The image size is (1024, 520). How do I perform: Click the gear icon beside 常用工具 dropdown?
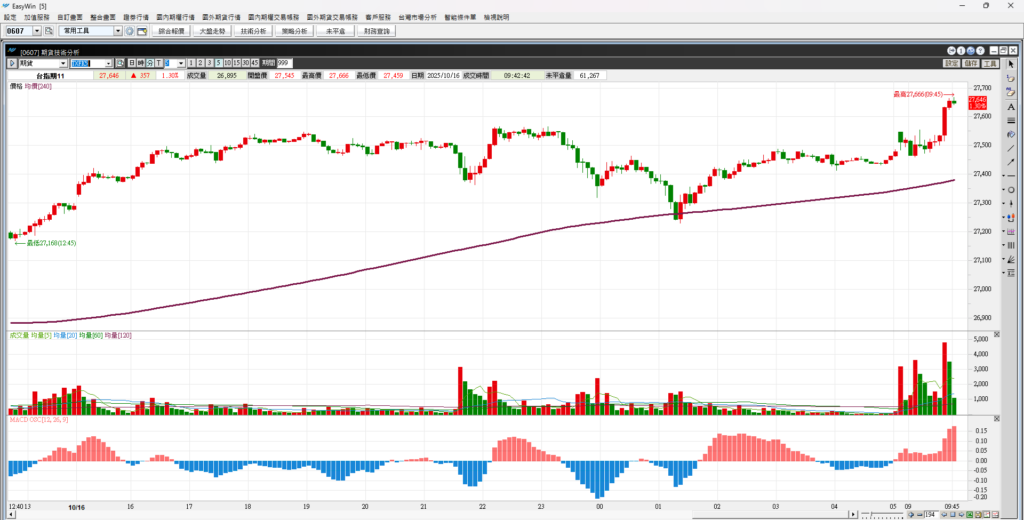point(129,31)
